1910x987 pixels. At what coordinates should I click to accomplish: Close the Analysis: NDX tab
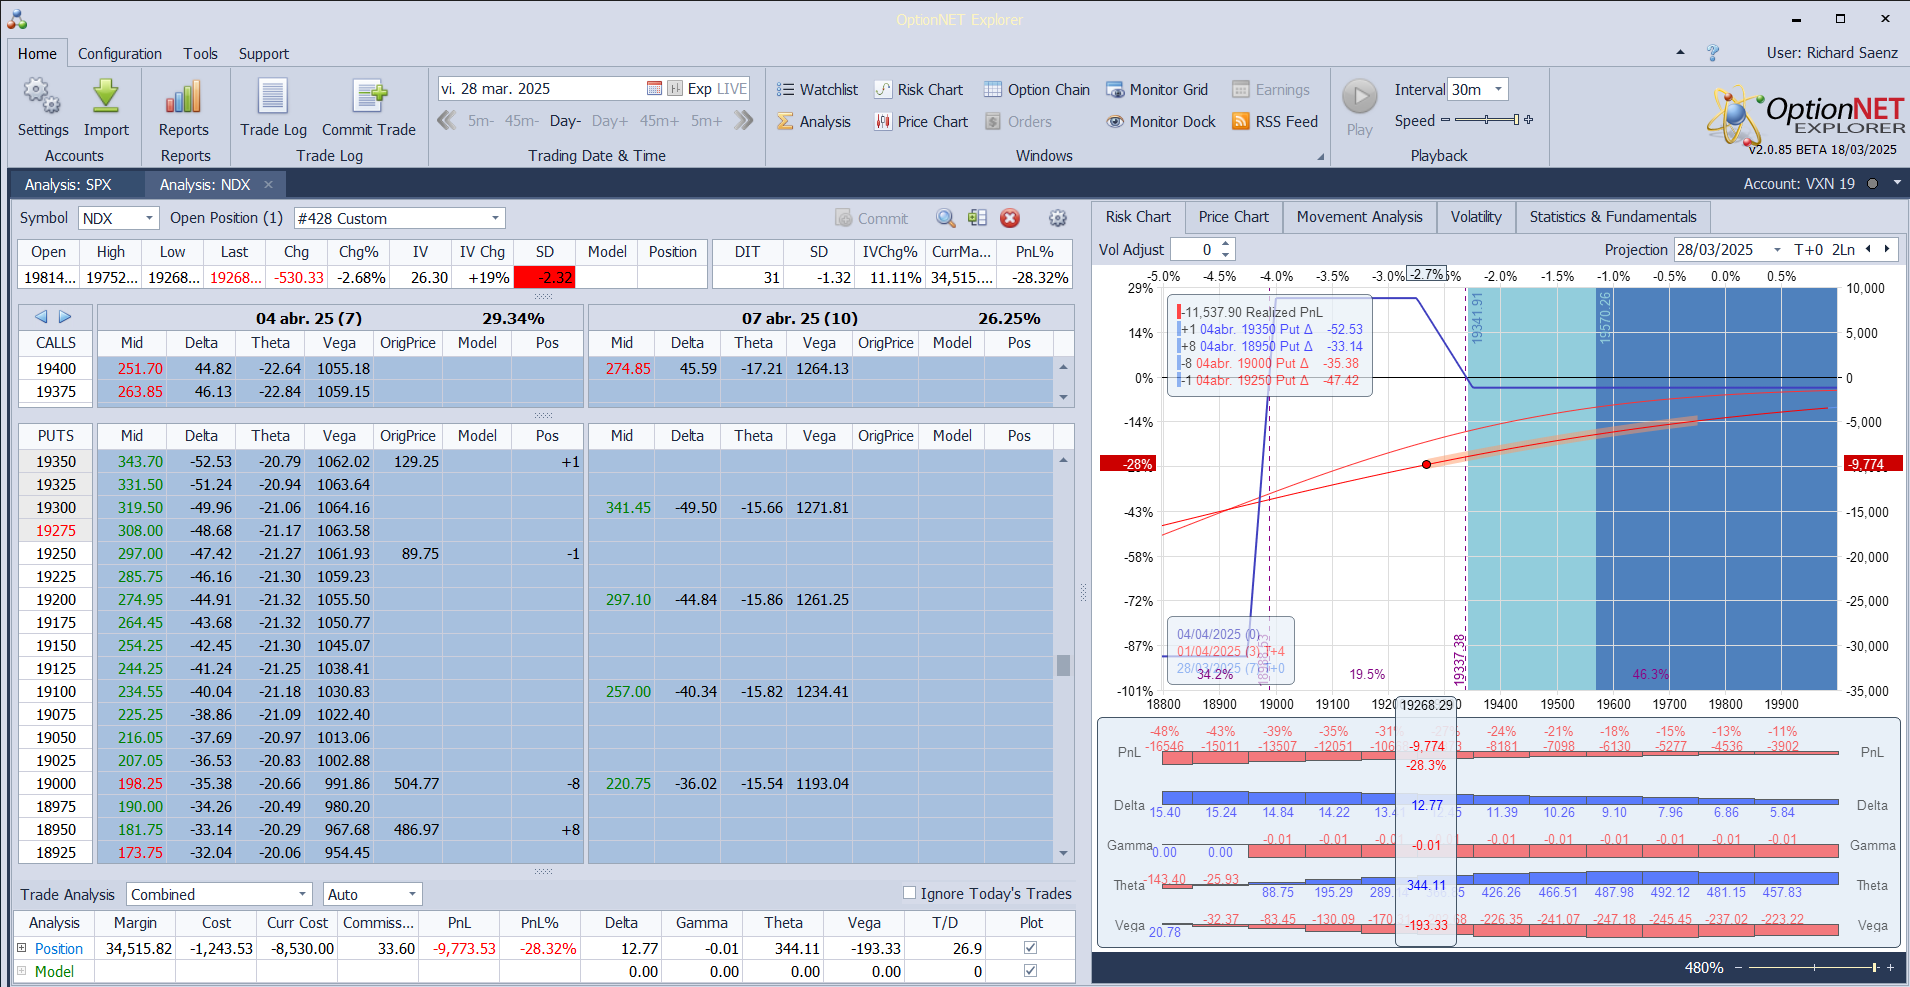pyautogui.click(x=268, y=184)
